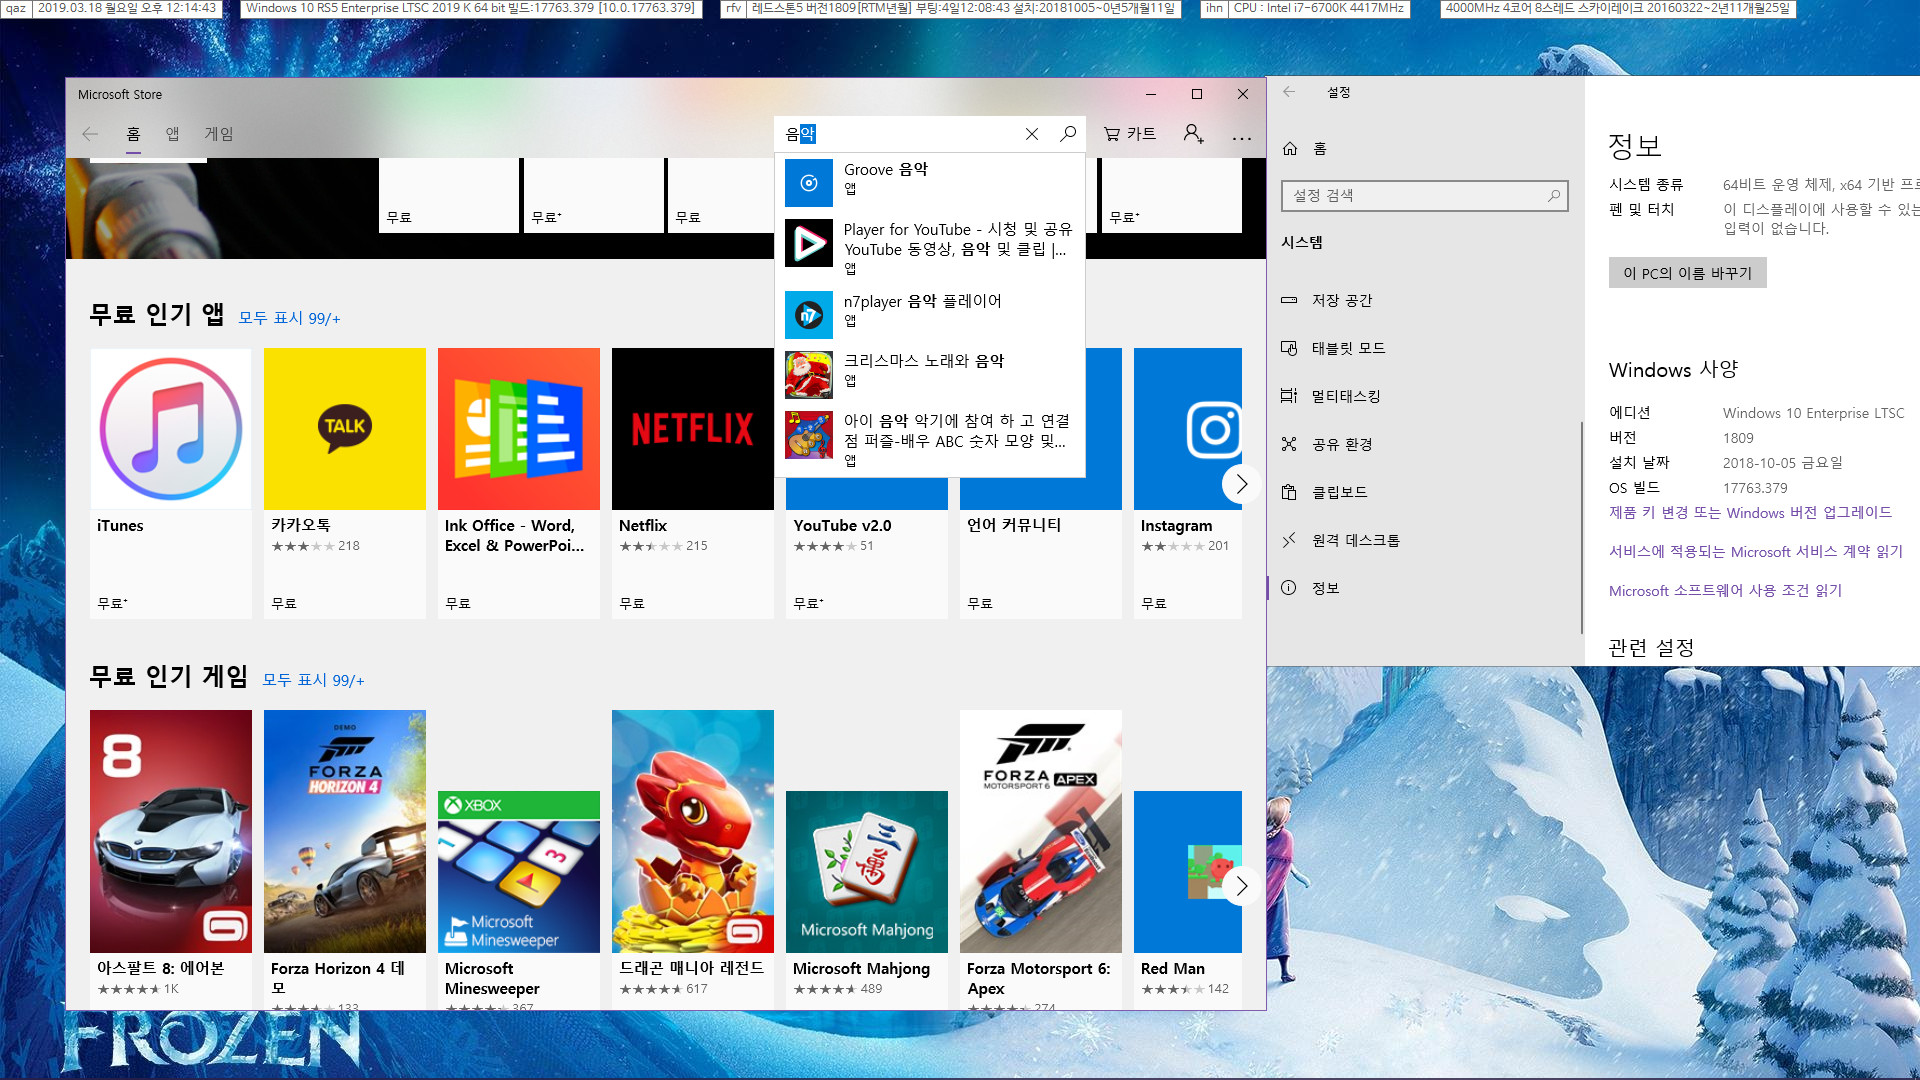Viewport: 1920px width, 1080px height.
Task: Open 태블릿 모드 in Settings sidebar
Action: point(1424,348)
